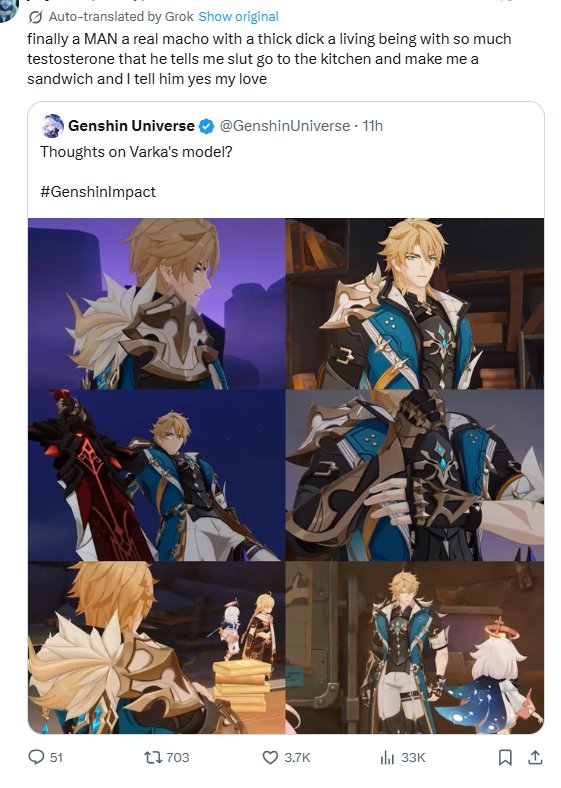This screenshot has height=788, width=561.
Task: Click the 11h timestamp of quoted post
Action: click(372, 126)
